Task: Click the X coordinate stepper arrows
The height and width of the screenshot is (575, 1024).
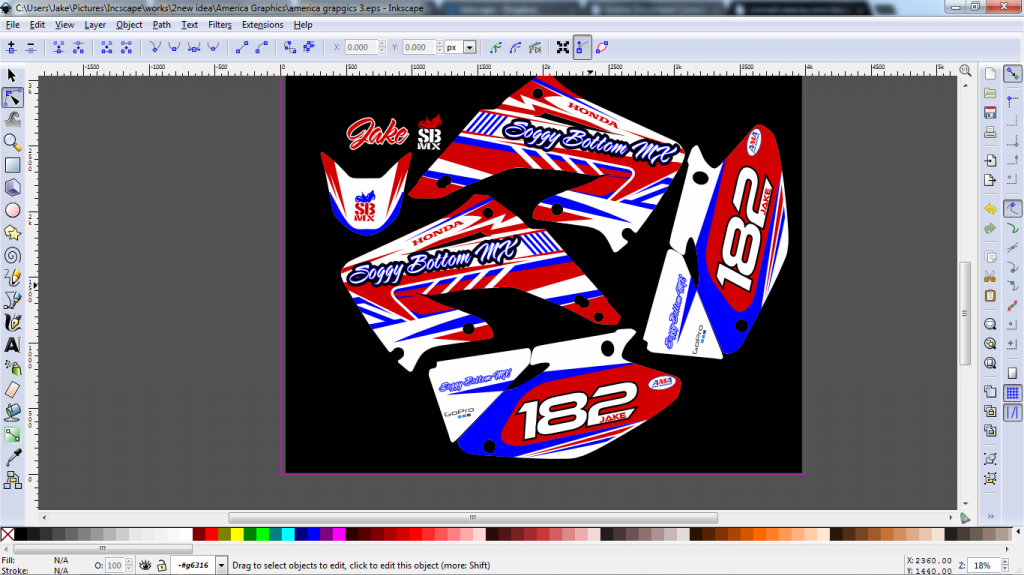Action: [x=382, y=47]
